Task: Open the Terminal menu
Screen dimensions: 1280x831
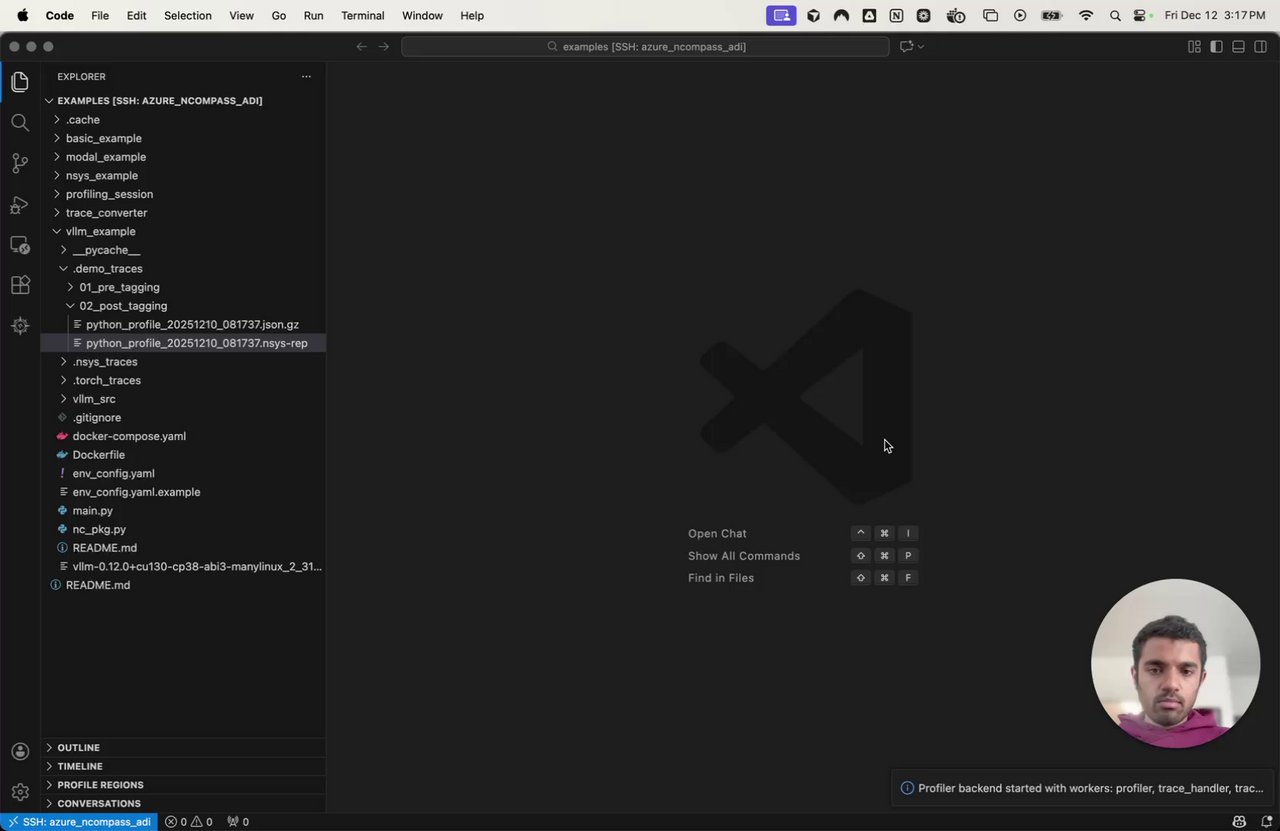Action: point(362,16)
